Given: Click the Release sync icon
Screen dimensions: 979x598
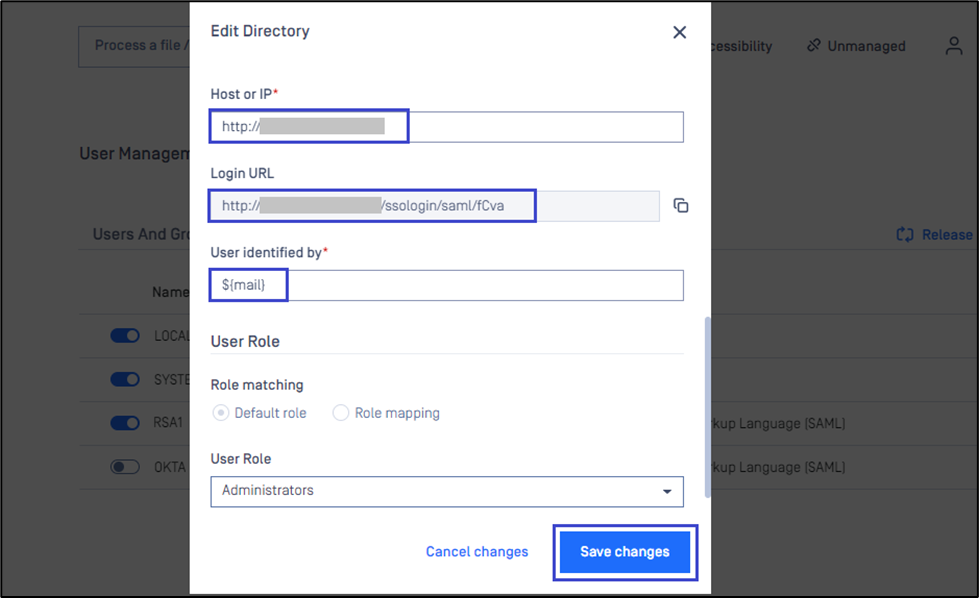Looking at the screenshot, I should 905,235.
